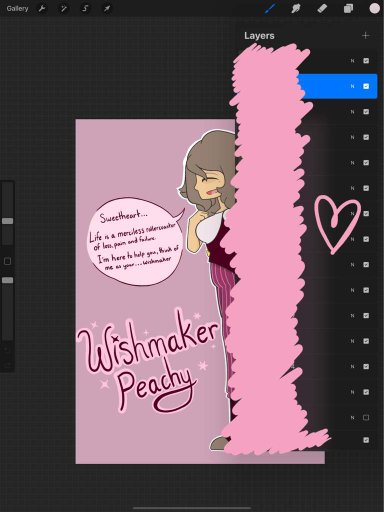Close the Layers panel via layers icon
The image size is (384, 512).
coord(348,9)
